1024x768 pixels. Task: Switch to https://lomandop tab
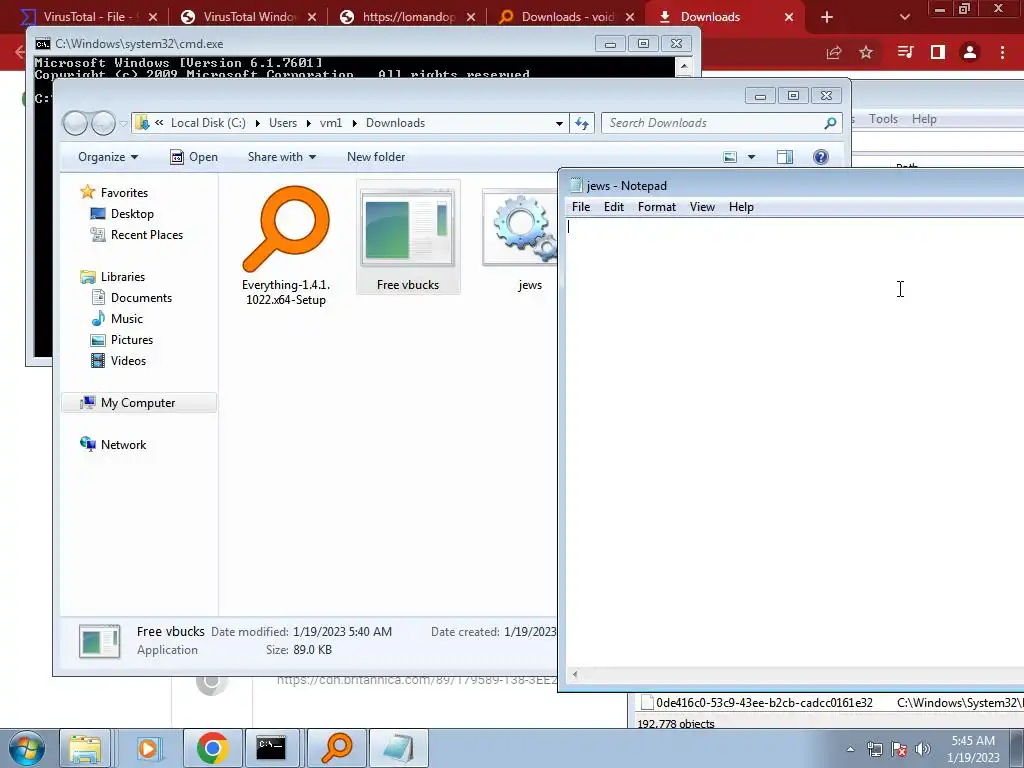(x=408, y=17)
